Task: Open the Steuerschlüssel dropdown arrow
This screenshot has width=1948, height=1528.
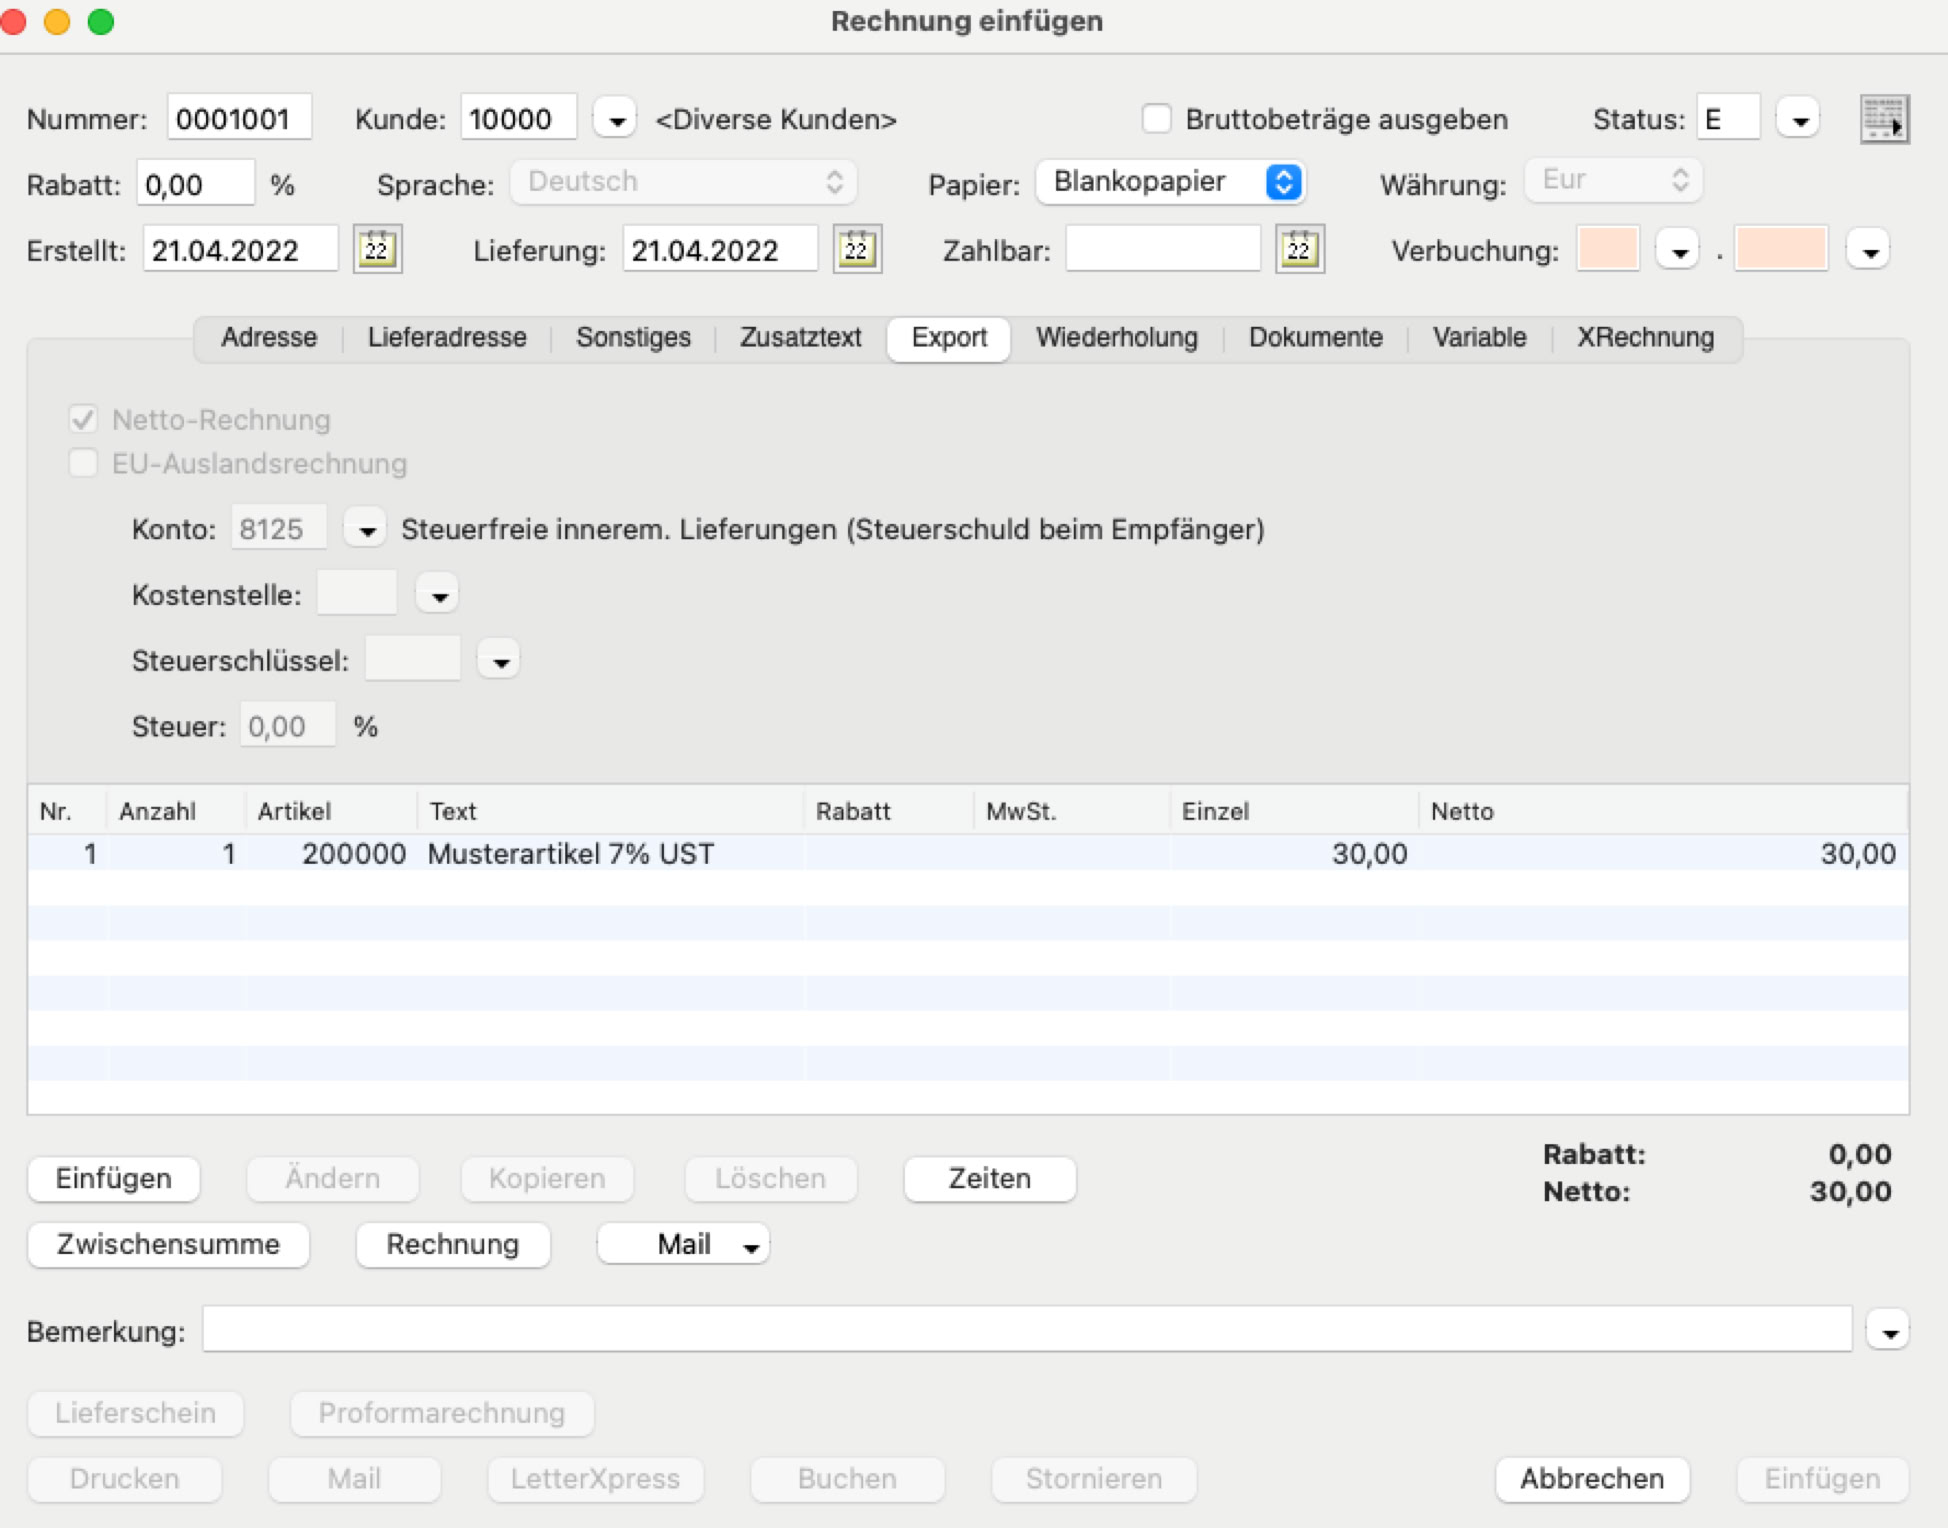Action: (x=499, y=661)
